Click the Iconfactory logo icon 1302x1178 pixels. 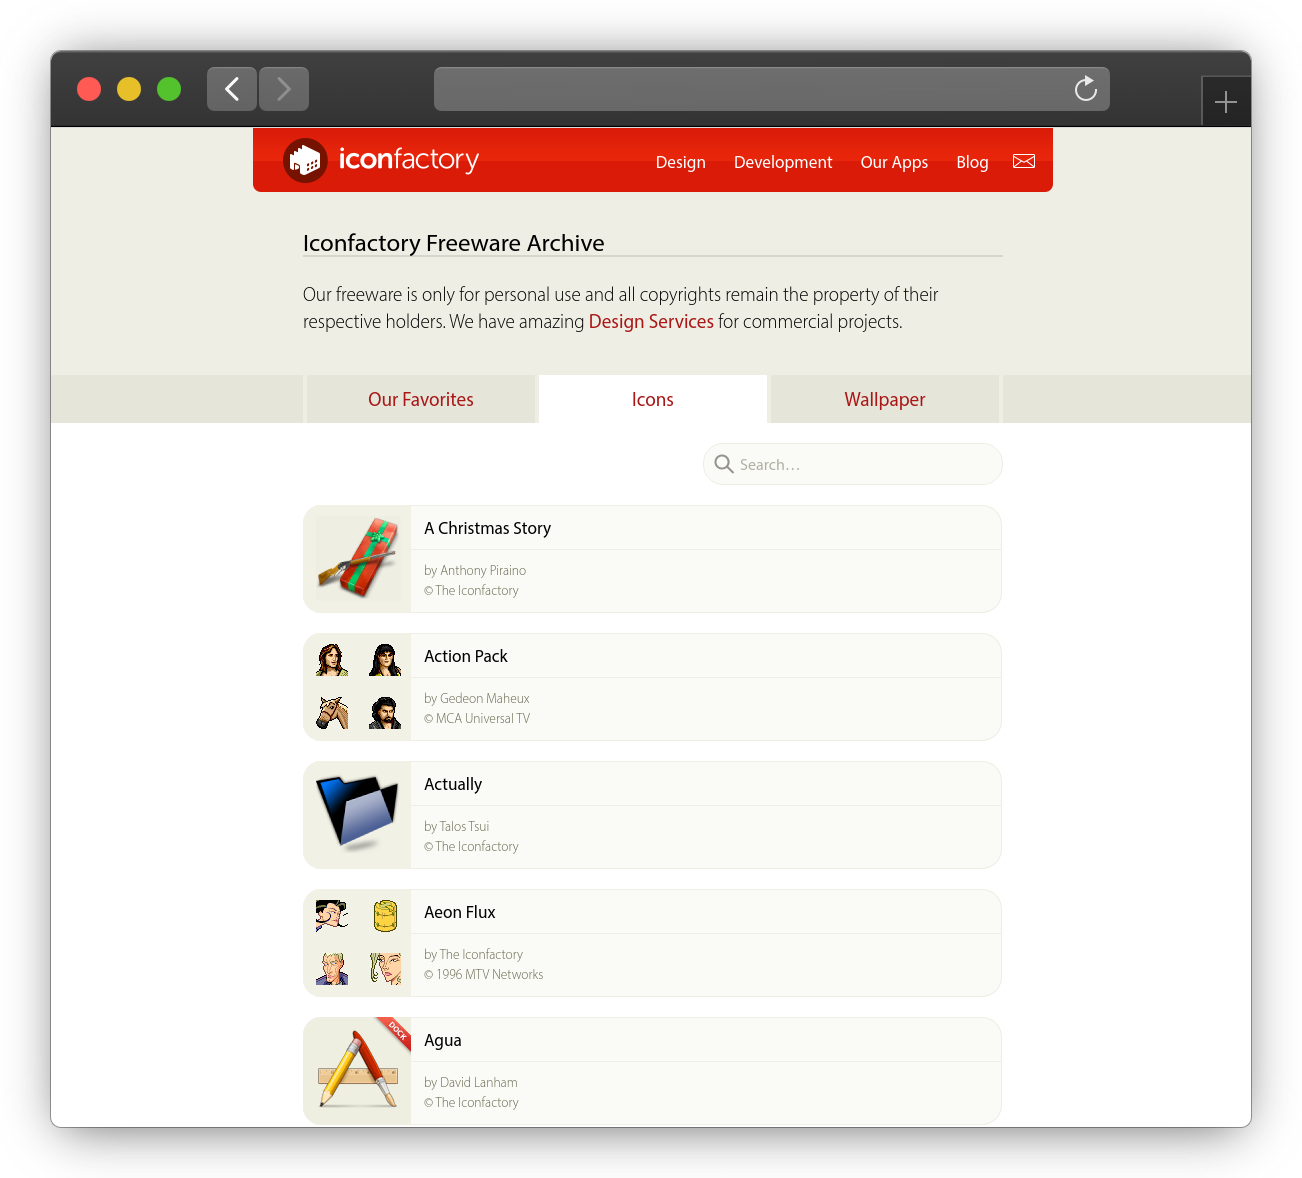click(305, 160)
